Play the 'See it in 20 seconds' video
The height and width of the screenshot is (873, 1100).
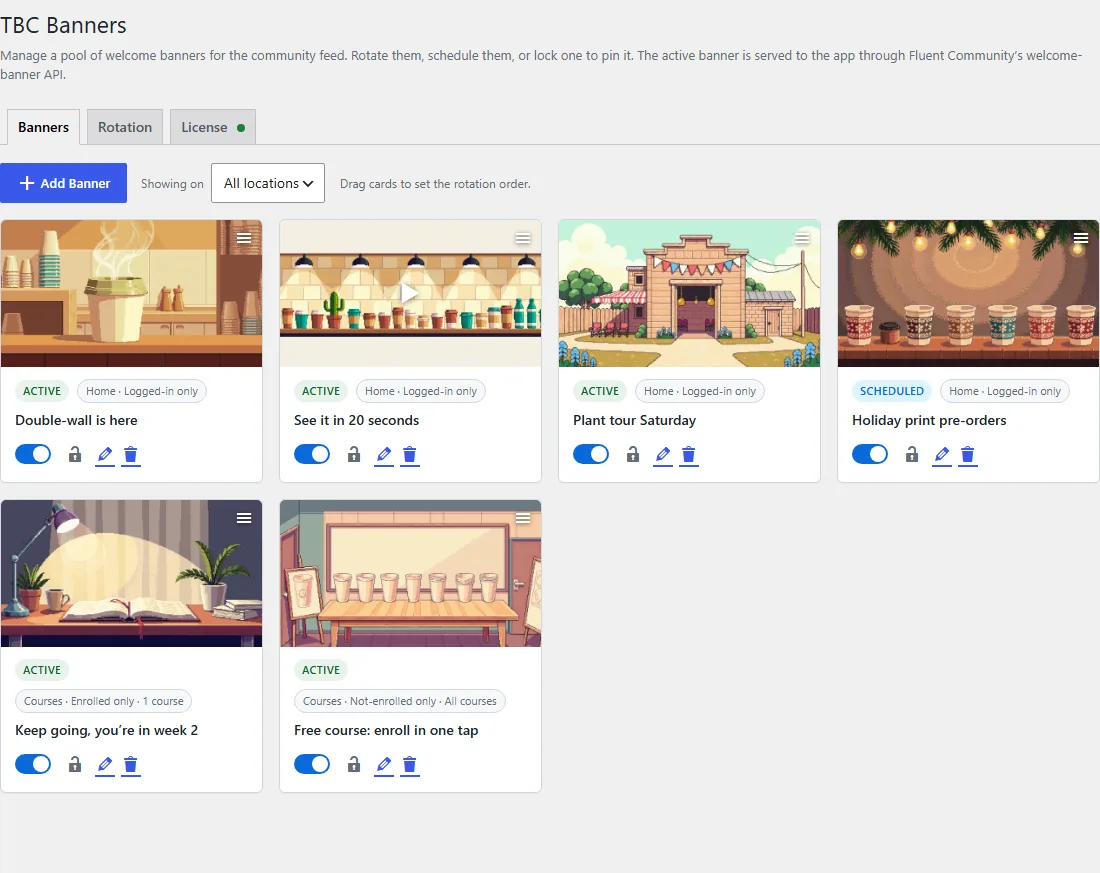pyautogui.click(x=410, y=293)
